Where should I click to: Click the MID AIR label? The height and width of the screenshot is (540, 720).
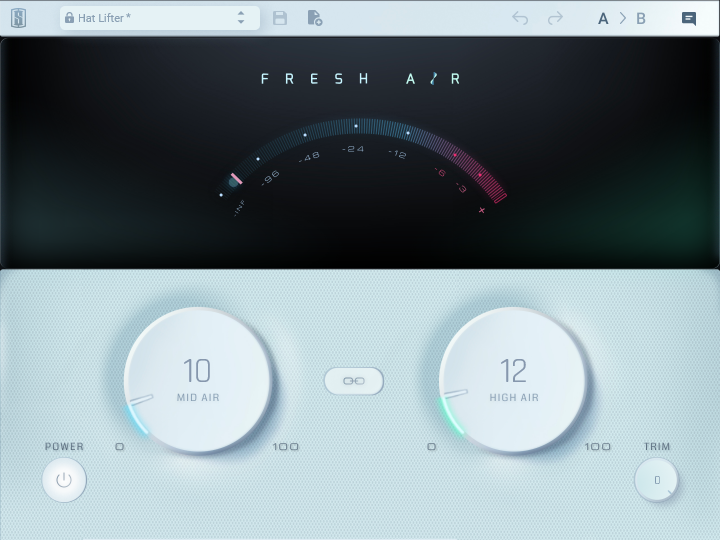[x=198, y=398]
